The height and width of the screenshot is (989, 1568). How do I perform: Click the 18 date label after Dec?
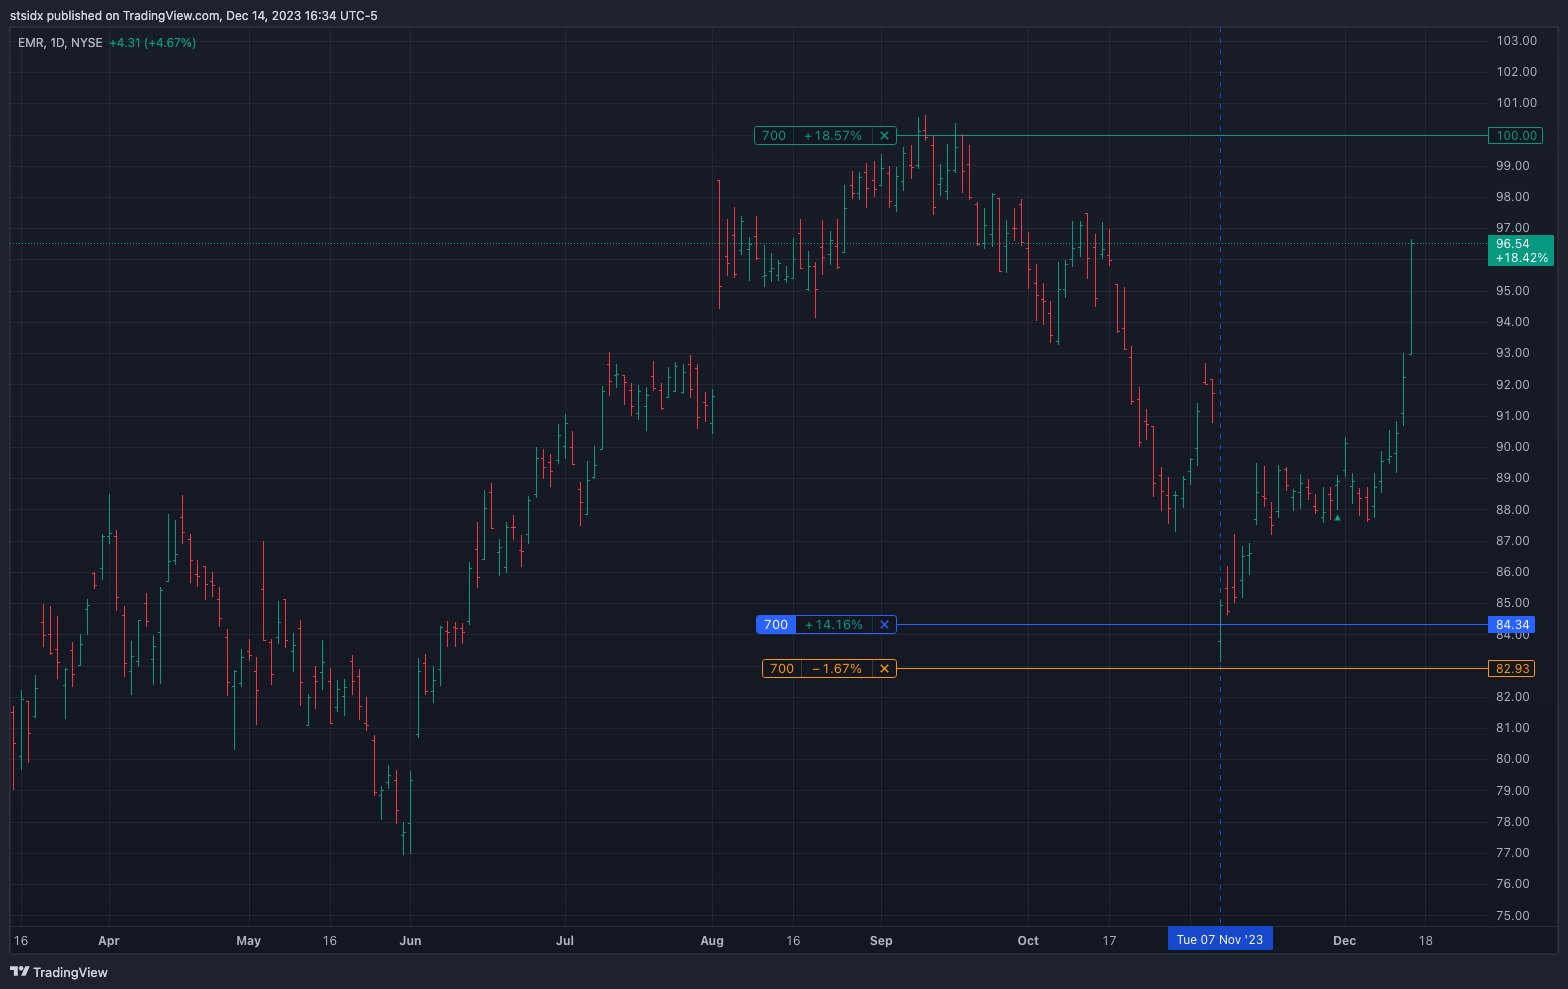[x=1426, y=941]
